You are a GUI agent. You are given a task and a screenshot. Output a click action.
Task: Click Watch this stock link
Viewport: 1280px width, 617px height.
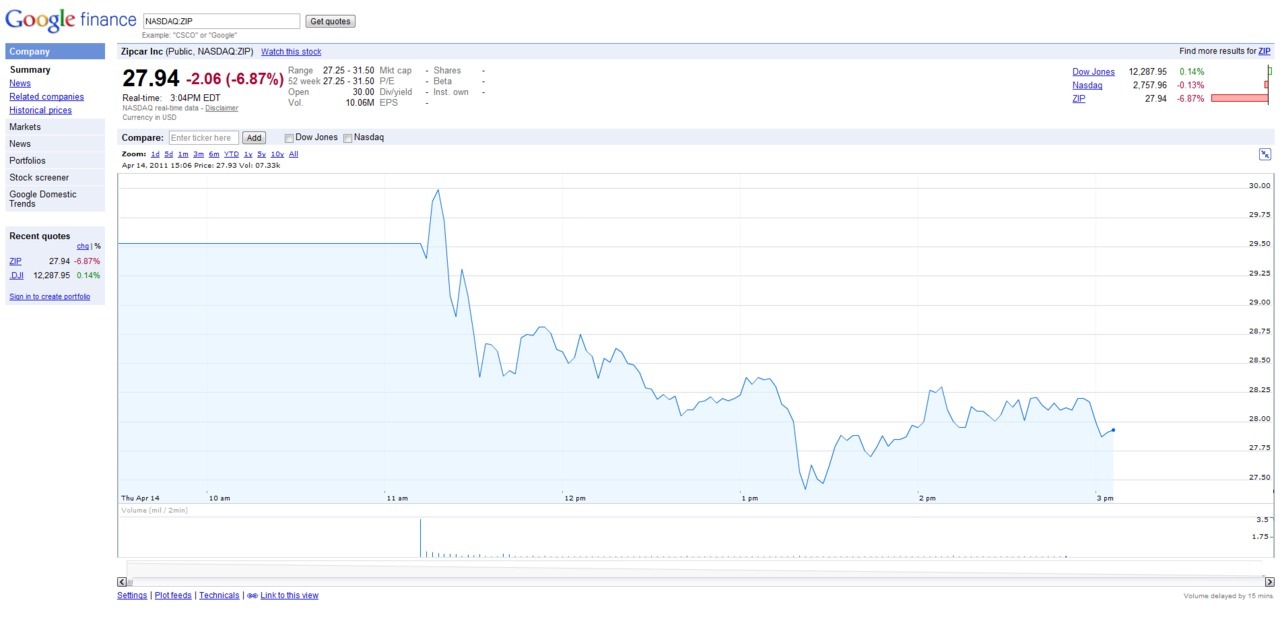pos(291,51)
